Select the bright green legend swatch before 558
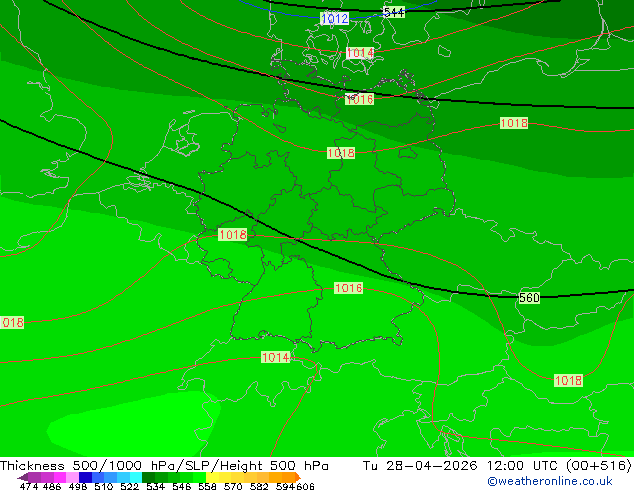Image resolution: width=634 pixels, height=490 pixels. pyautogui.click(x=199, y=477)
